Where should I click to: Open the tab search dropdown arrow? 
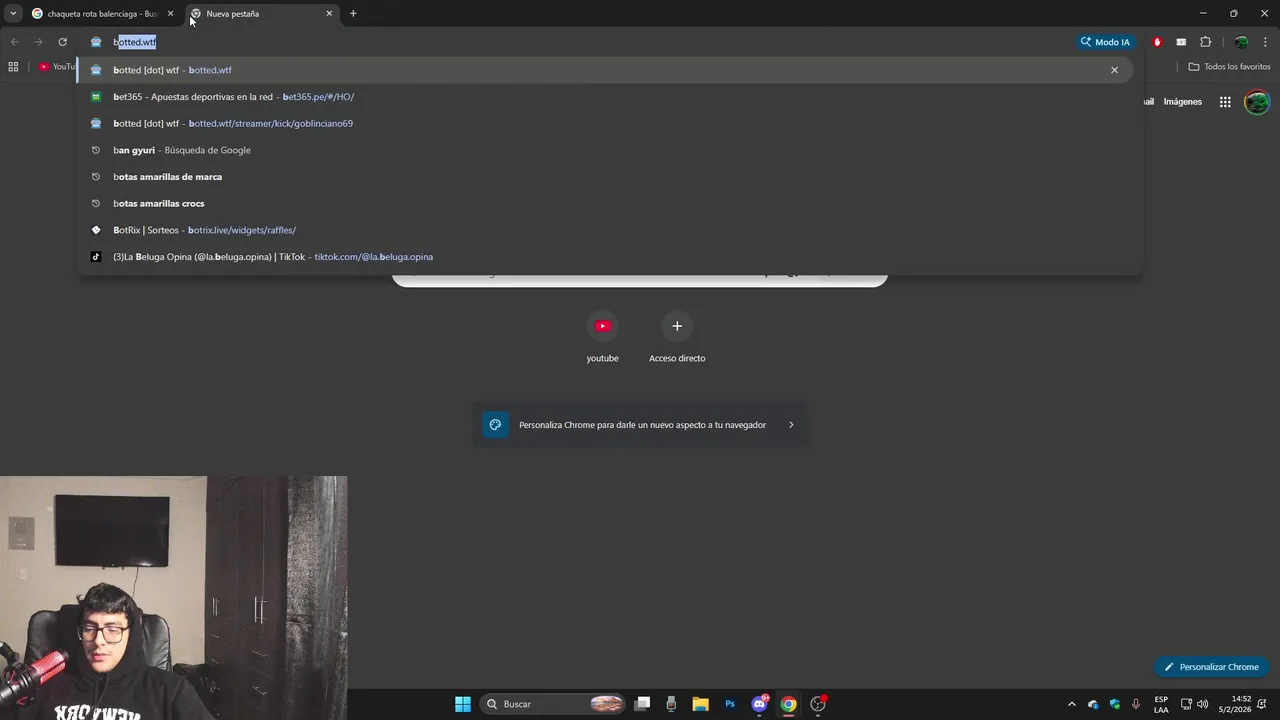tap(13, 13)
